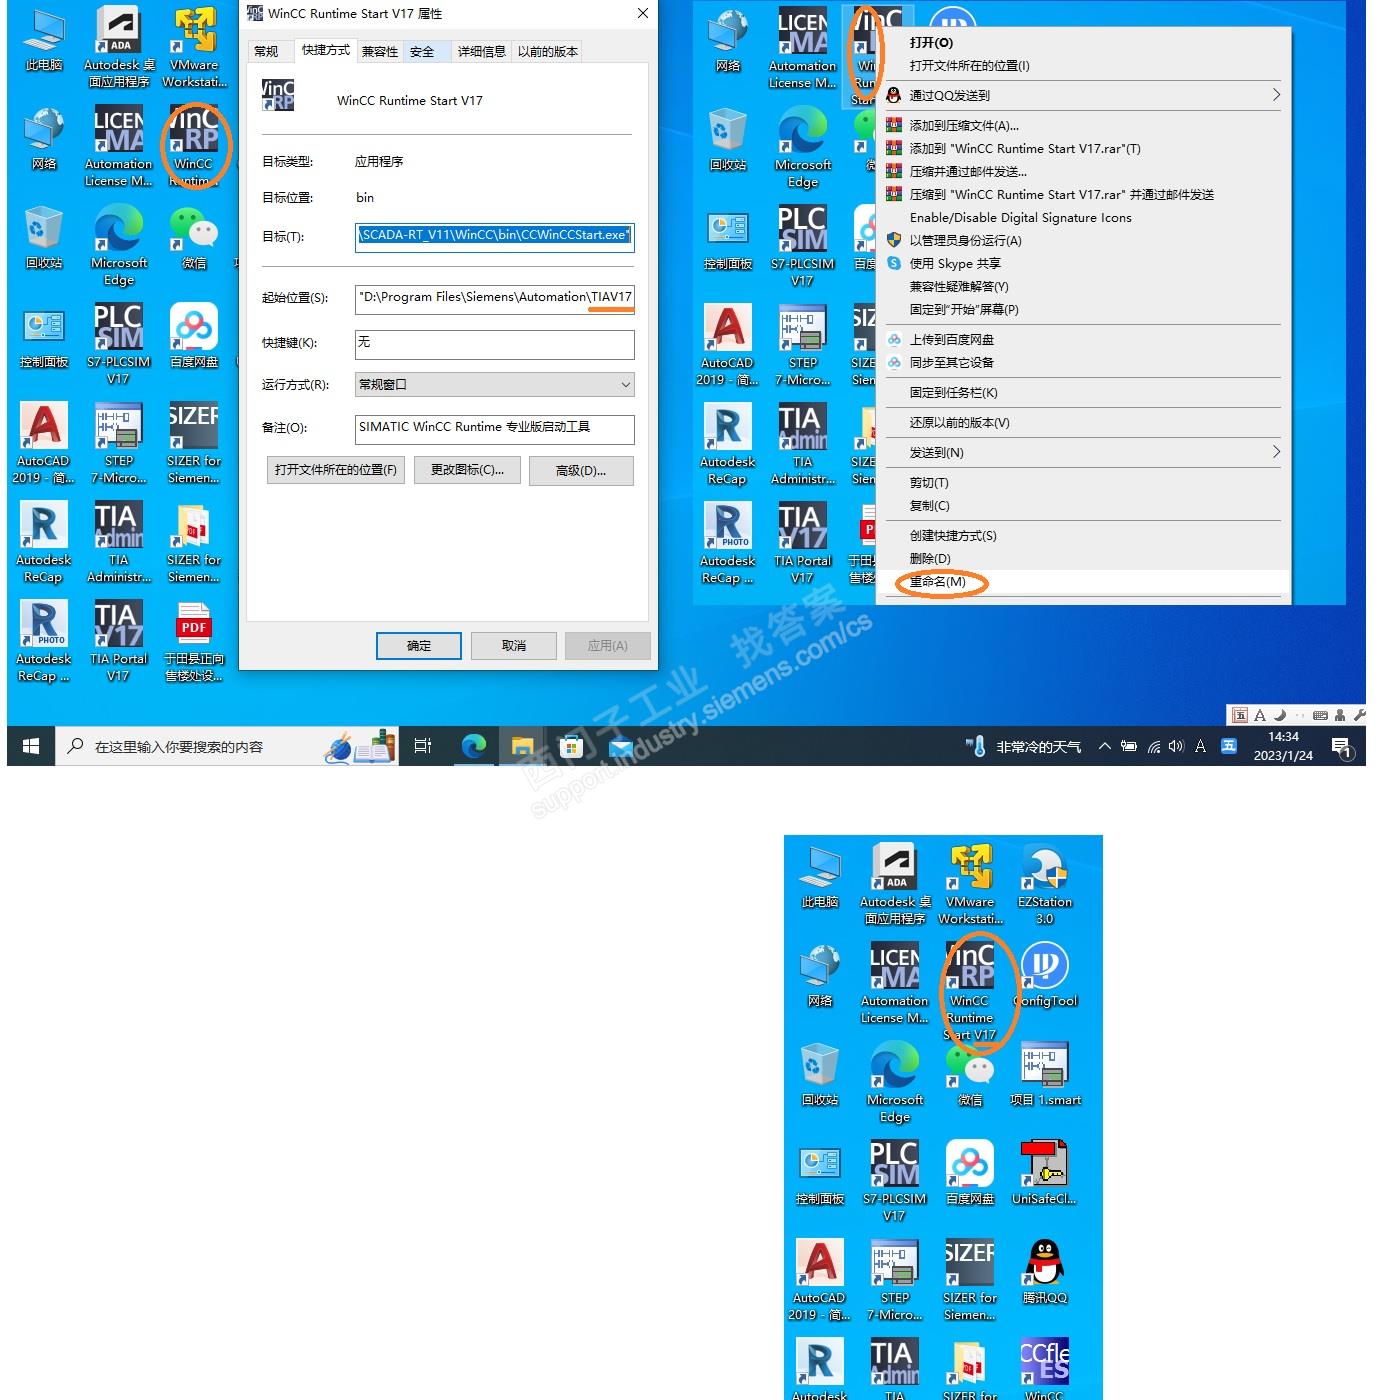Click the keyboard icon on floating IME bar

pyautogui.click(x=1320, y=715)
